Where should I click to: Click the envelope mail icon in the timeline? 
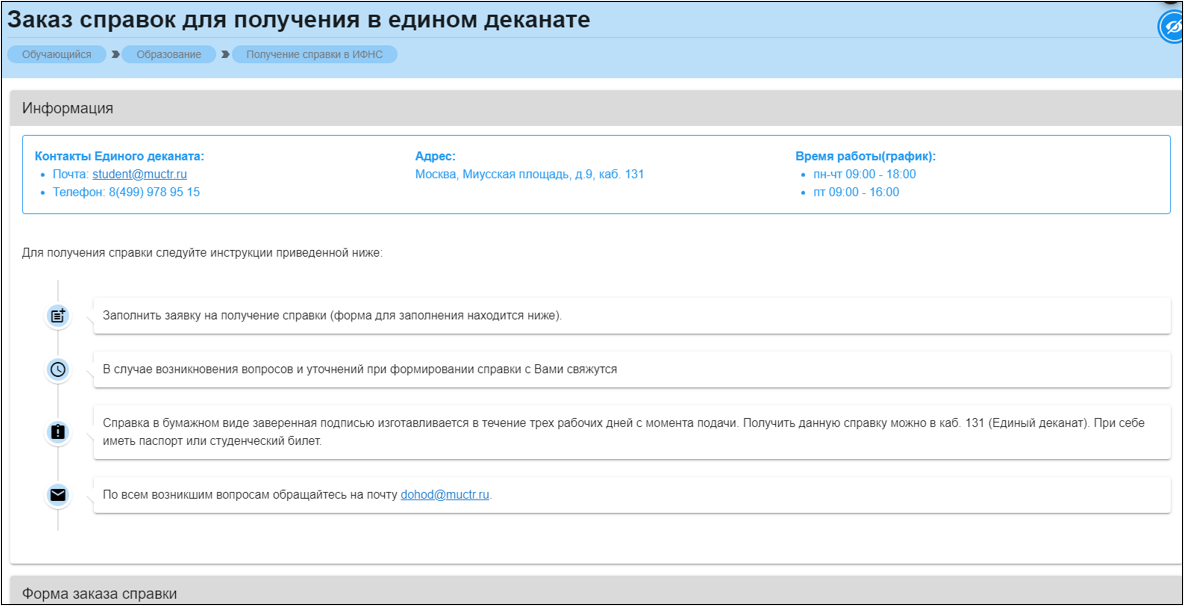point(58,495)
